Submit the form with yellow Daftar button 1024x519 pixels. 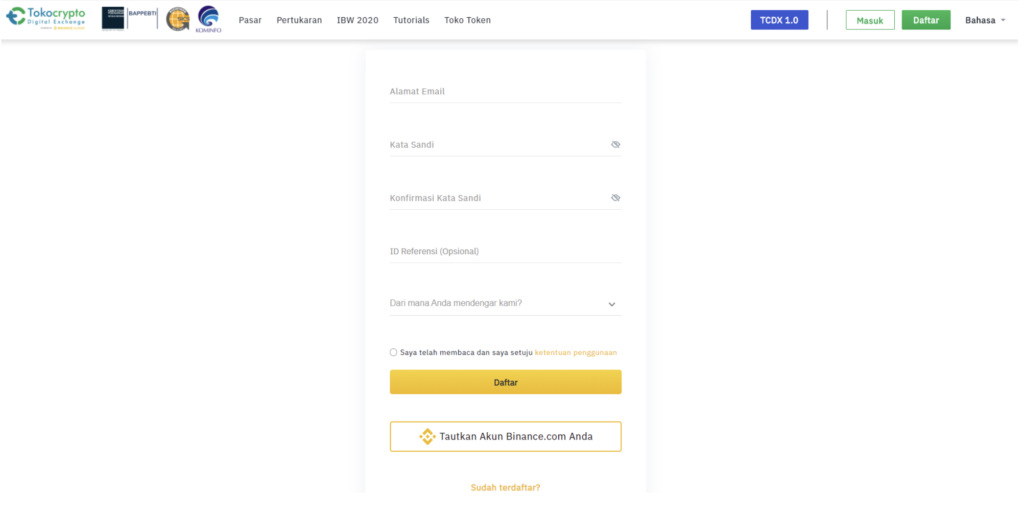(505, 382)
